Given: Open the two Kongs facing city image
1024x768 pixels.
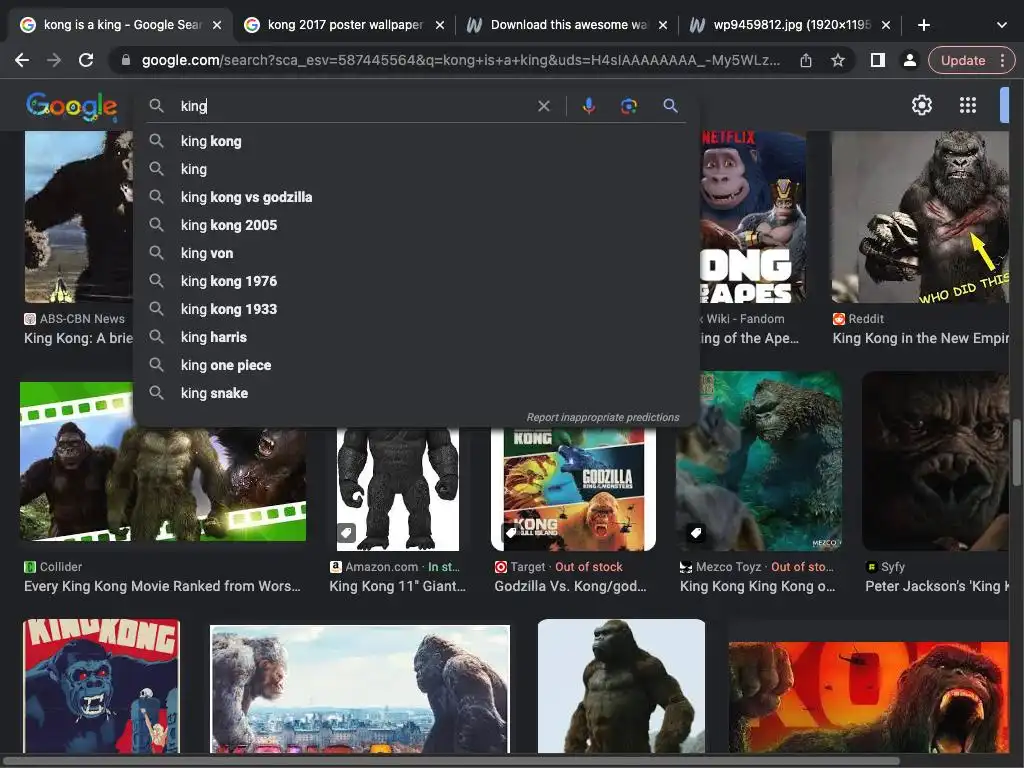Looking at the screenshot, I should [360, 689].
